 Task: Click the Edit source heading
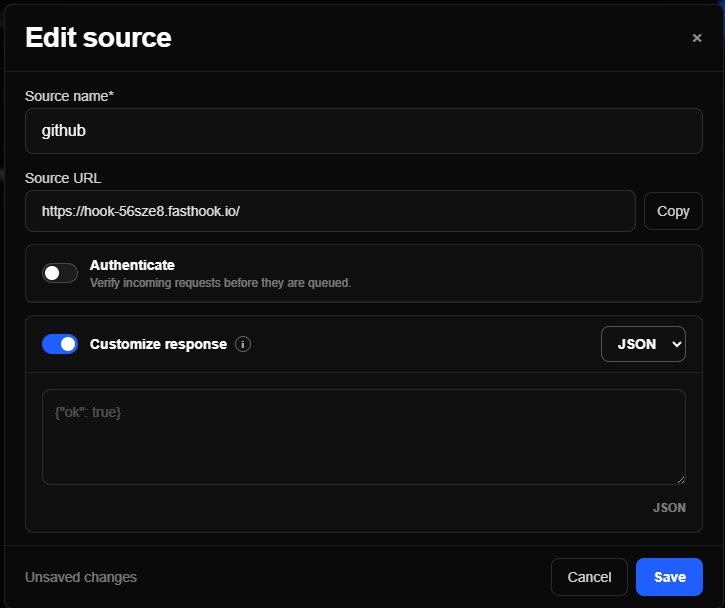click(x=98, y=37)
